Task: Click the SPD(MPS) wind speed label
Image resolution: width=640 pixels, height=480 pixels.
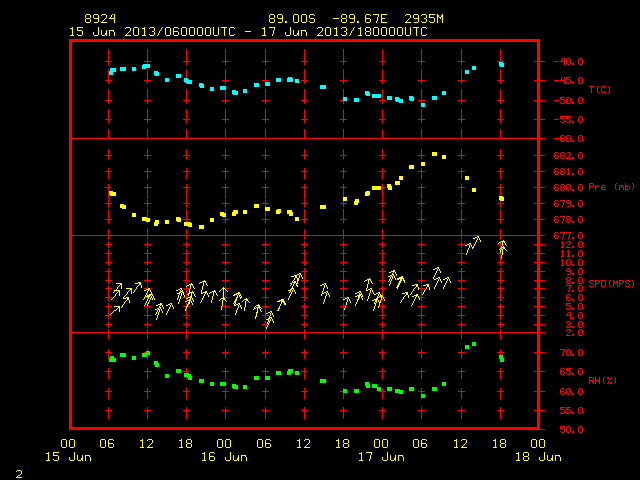Action: click(611, 283)
